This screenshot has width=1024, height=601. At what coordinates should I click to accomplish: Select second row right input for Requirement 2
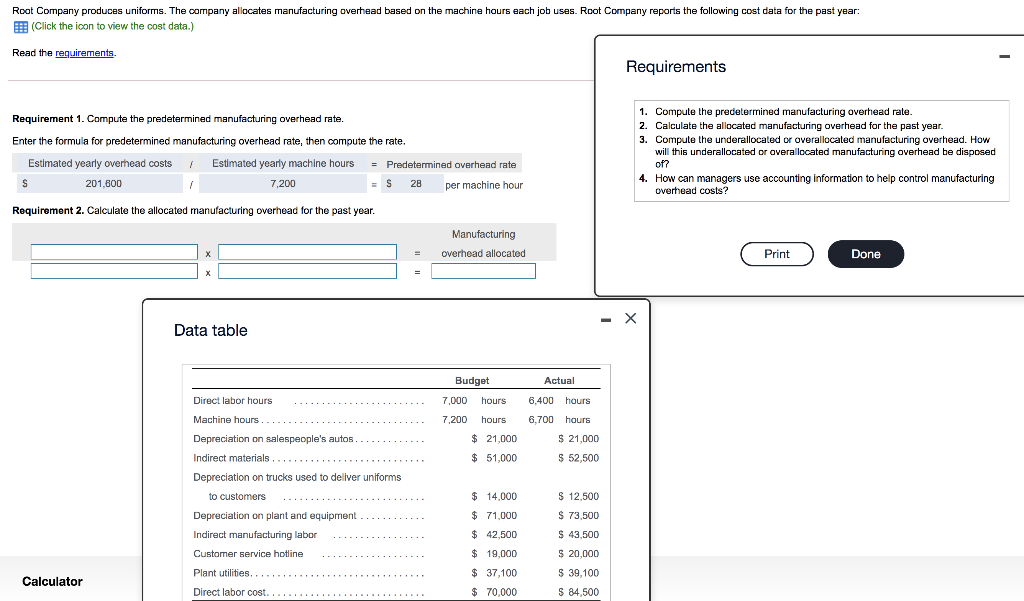tap(307, 271)
